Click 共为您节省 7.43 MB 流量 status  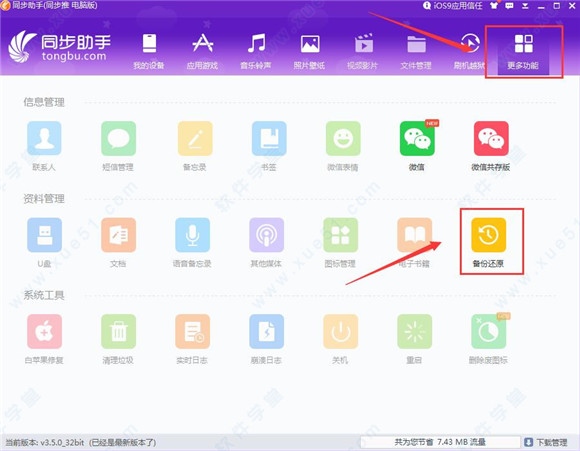(440, 442)
